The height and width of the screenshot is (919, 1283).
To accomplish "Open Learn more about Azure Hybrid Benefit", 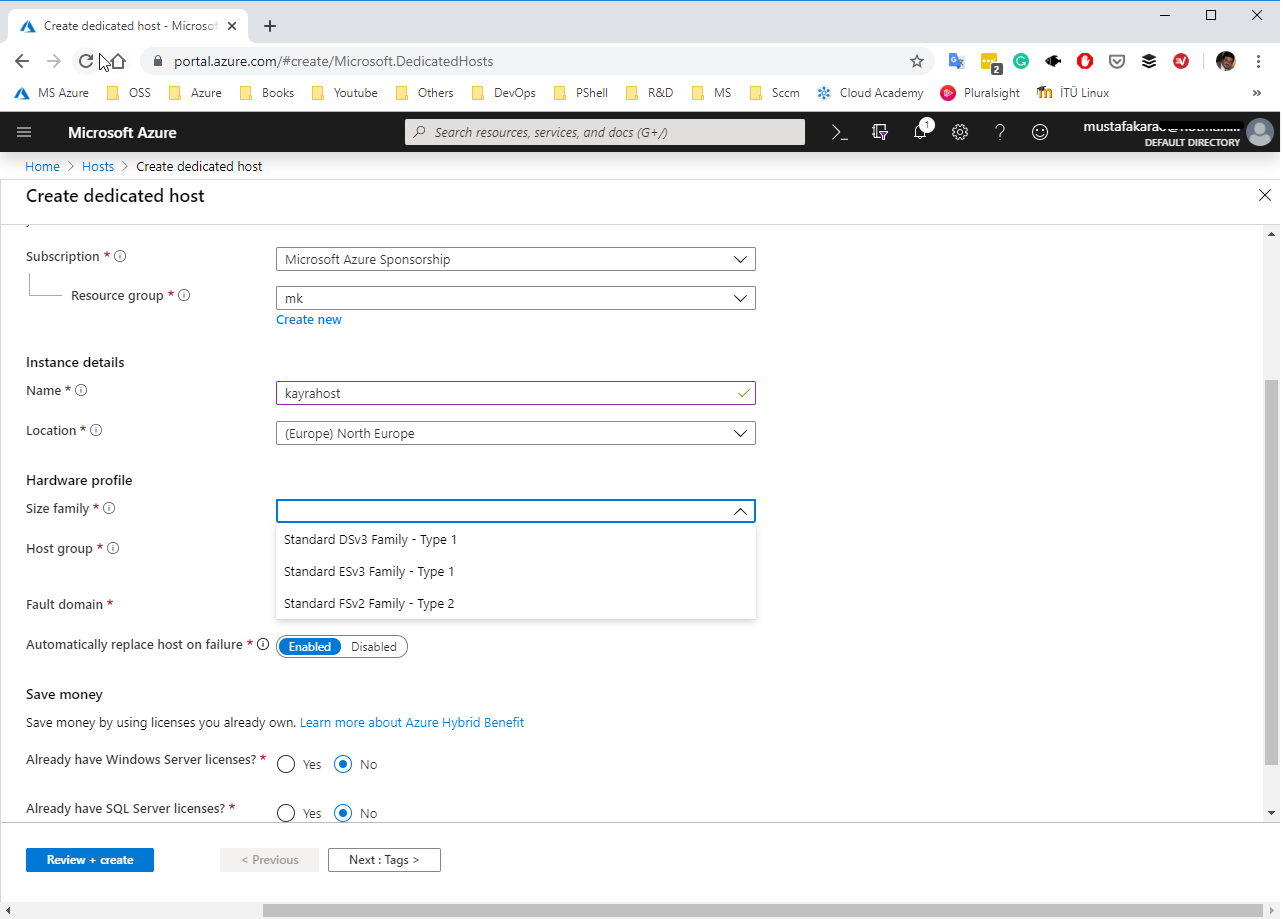I will click(x=411, y=722).
